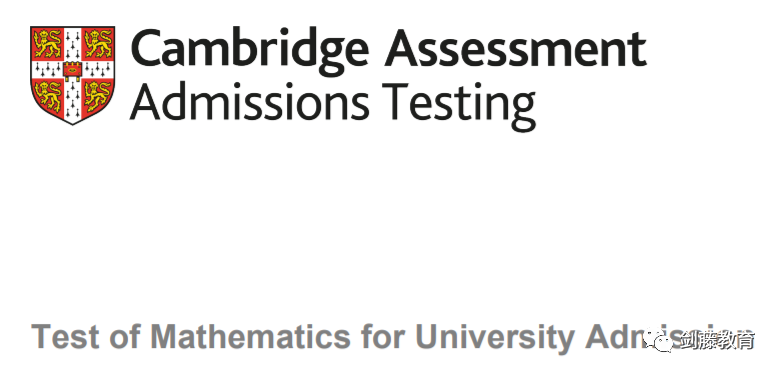This screenshot has width=781, height=375.
Task: Click the word Mathematics in gray heading
Action: pos(251,336)
